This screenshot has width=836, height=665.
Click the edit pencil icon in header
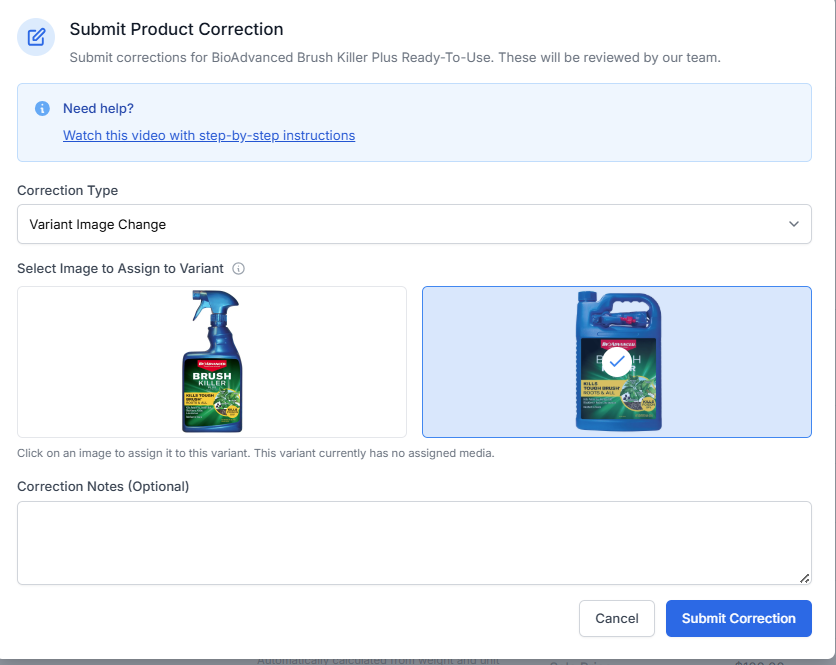[36, 37]
